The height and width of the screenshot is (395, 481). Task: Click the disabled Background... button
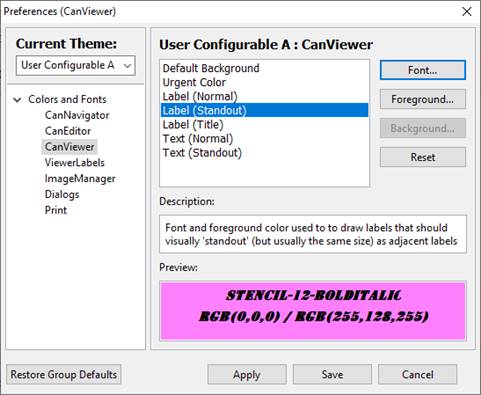423,128
